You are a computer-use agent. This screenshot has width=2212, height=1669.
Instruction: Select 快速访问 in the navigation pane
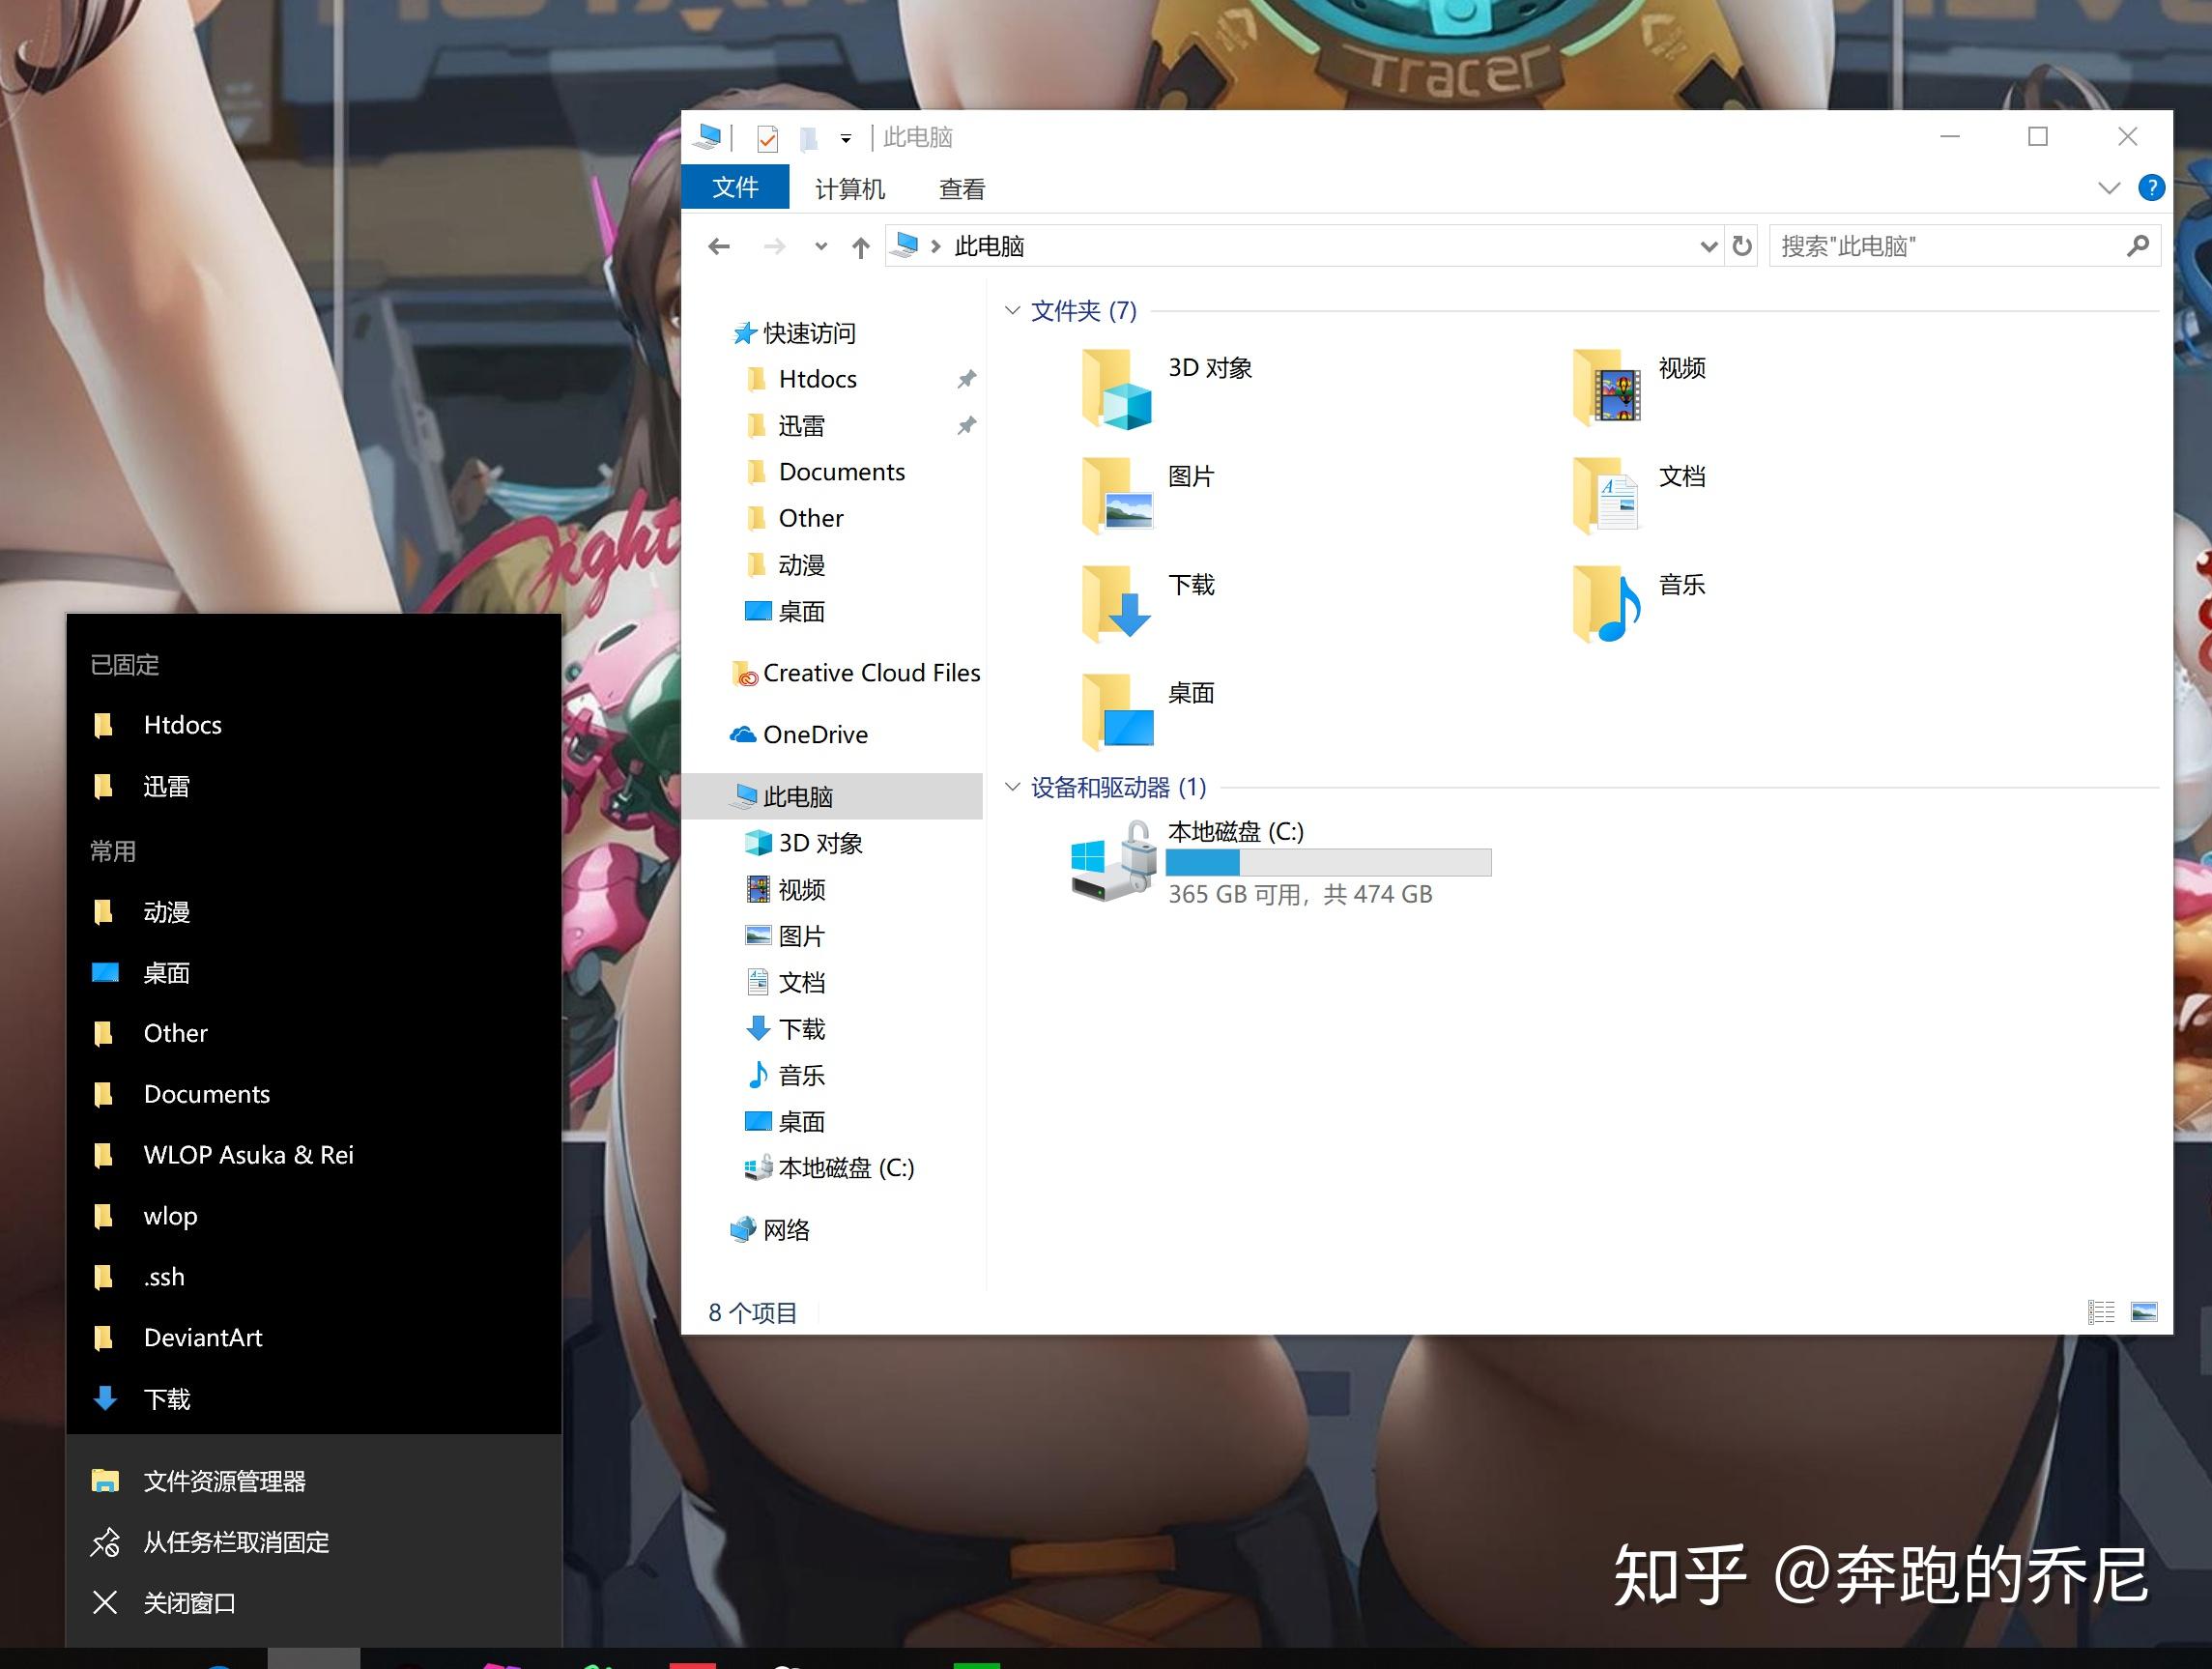coord(794,333)
